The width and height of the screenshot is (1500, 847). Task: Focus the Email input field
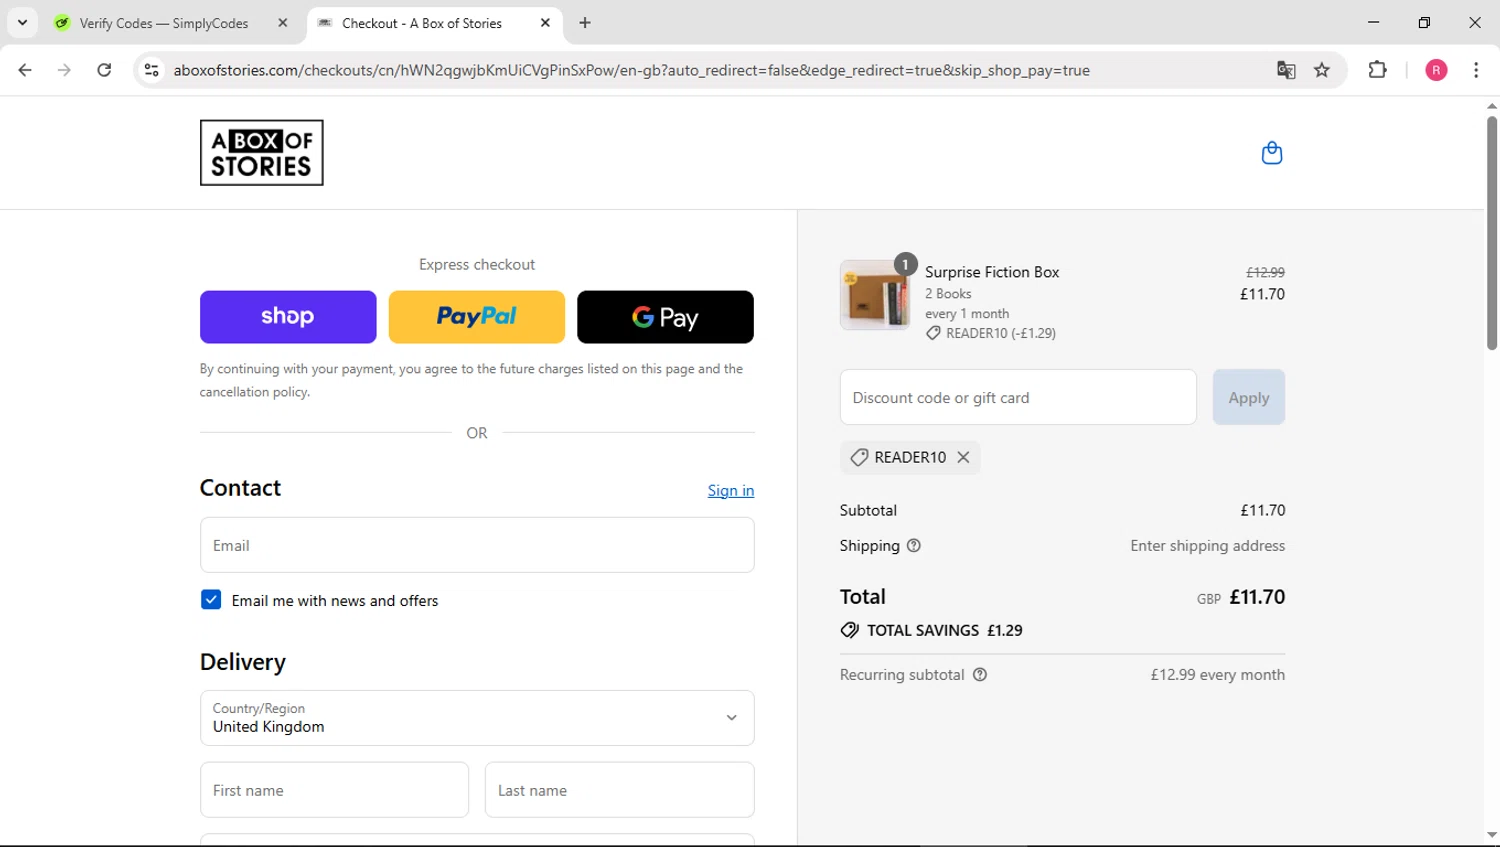[477, 545]
